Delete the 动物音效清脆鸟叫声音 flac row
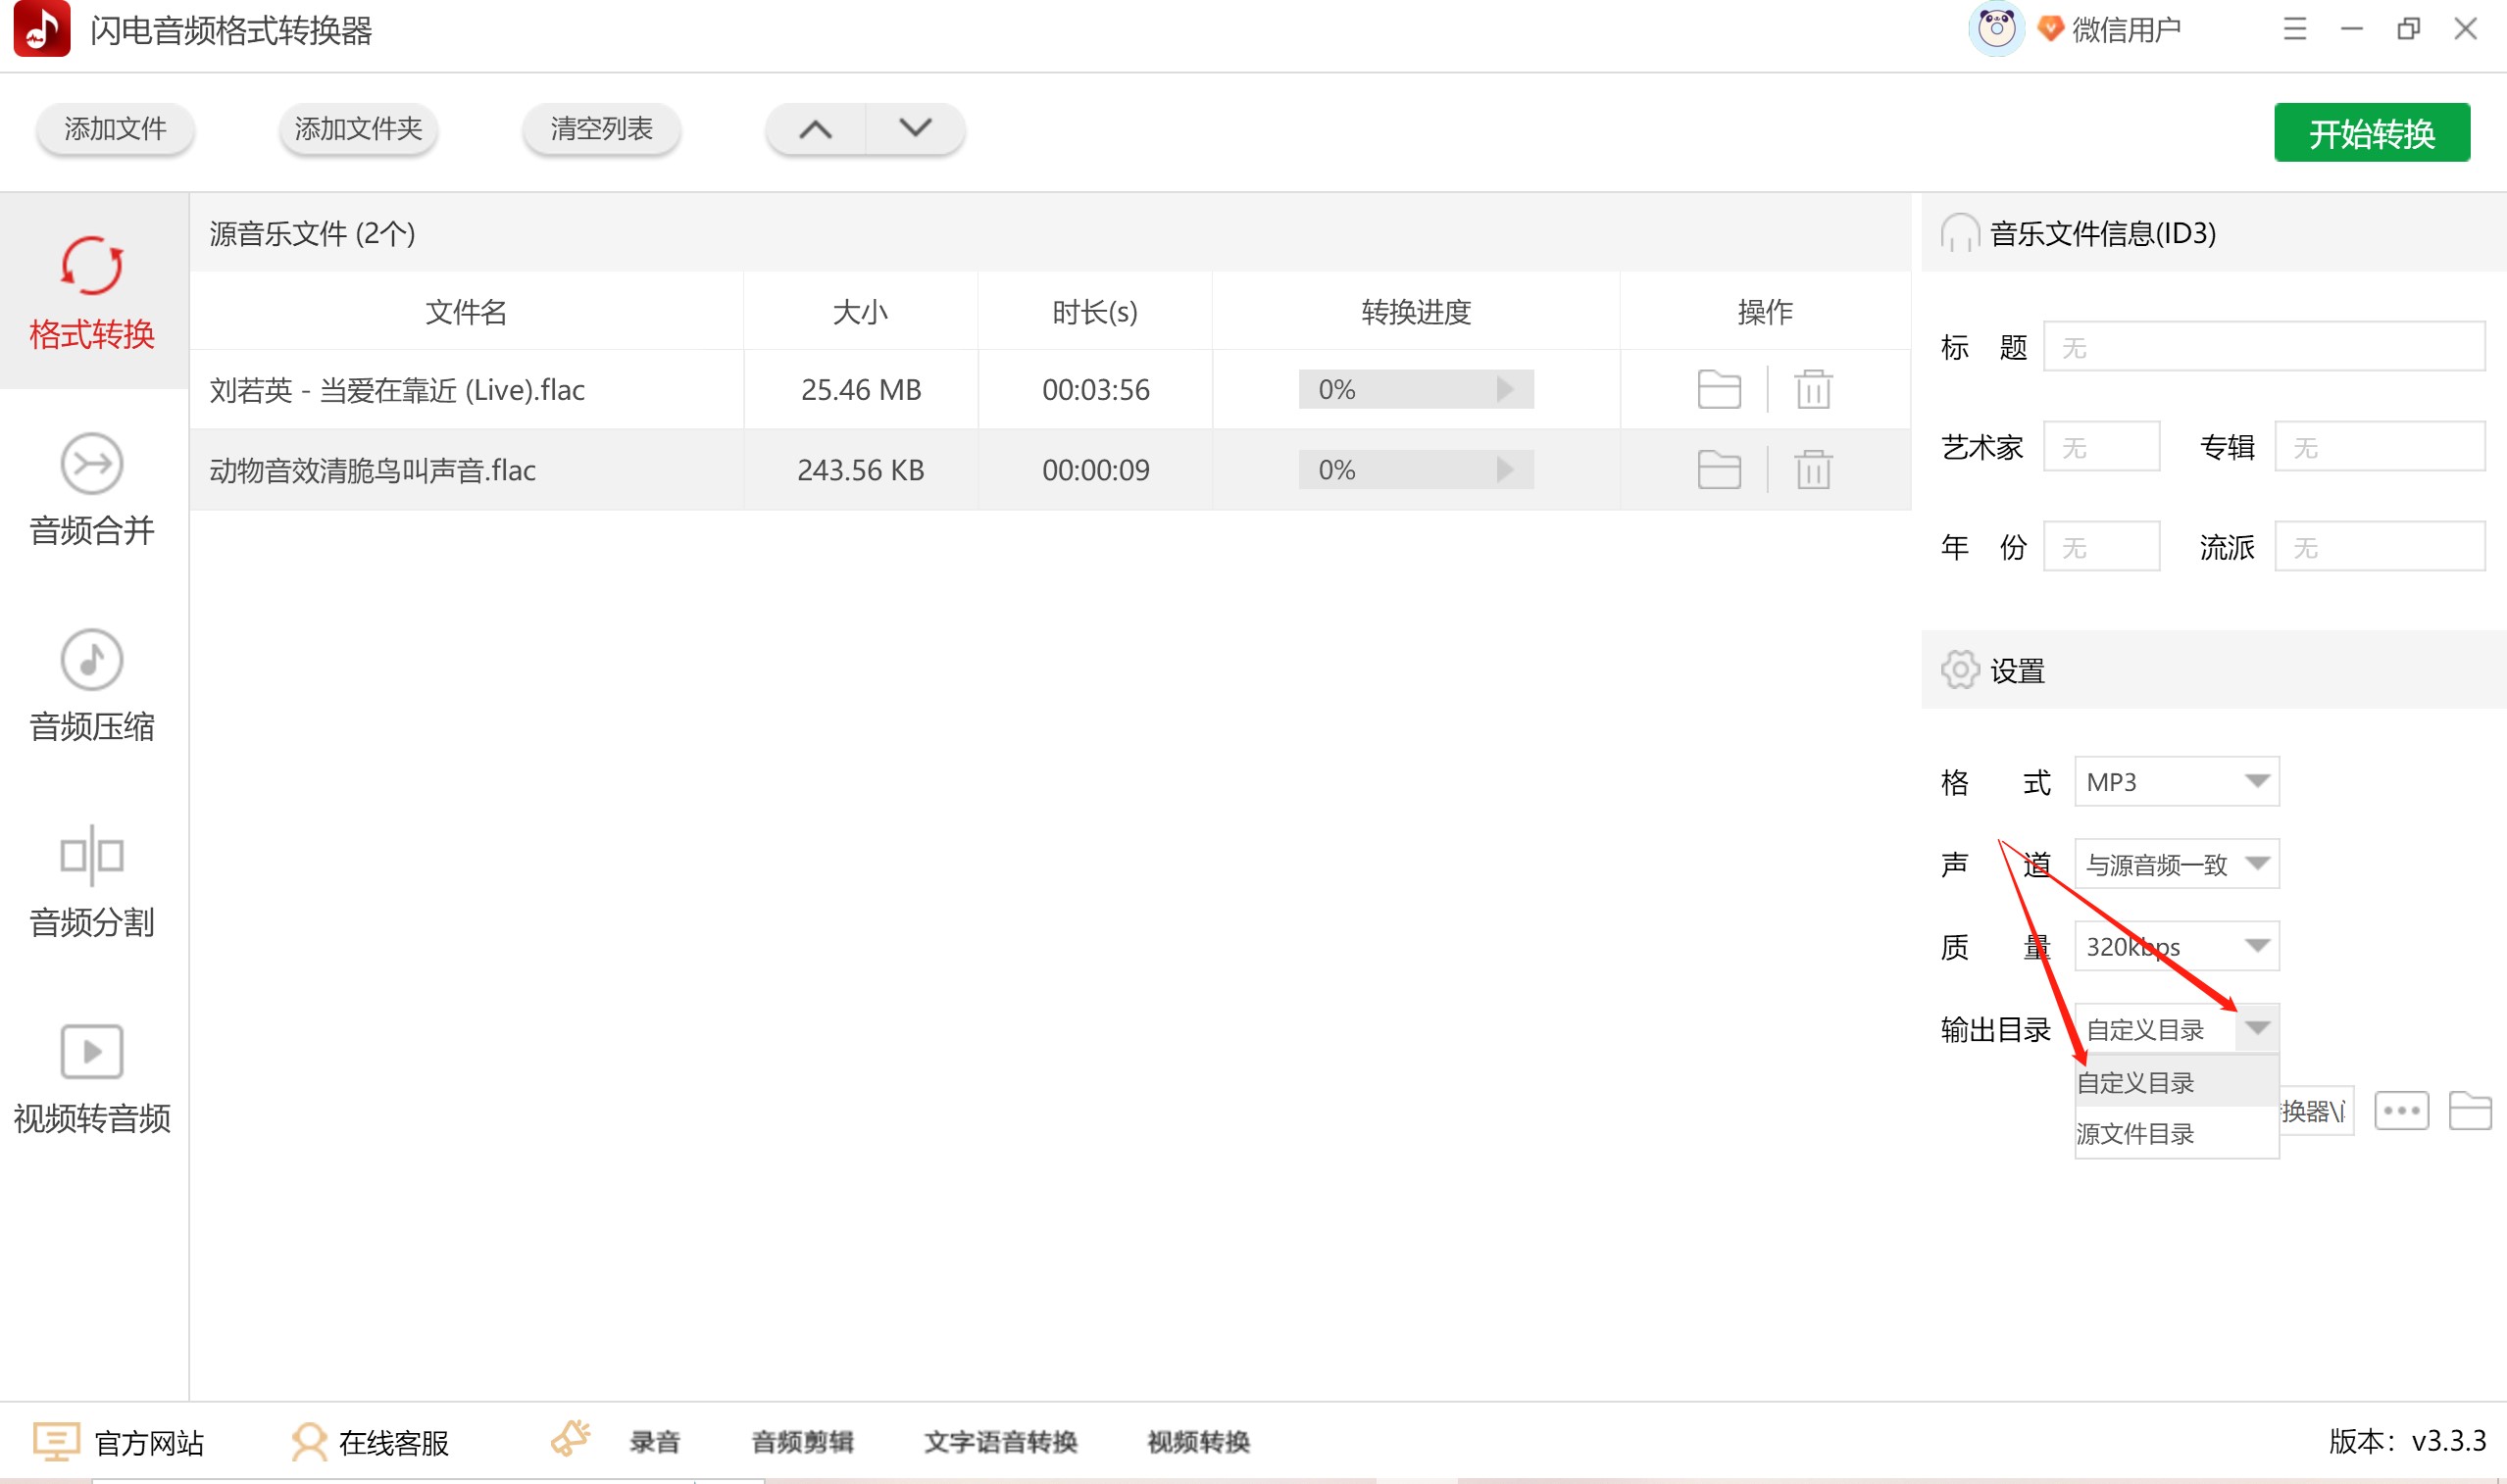The height and width of the screenshot is (1484, 2507). tap(1812, 470)
